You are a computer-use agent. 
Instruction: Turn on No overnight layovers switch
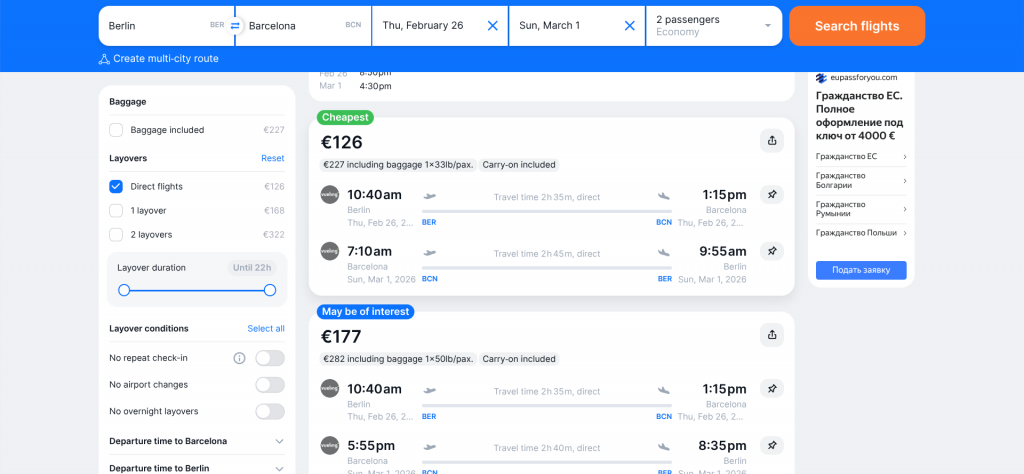tap(269, 411)
